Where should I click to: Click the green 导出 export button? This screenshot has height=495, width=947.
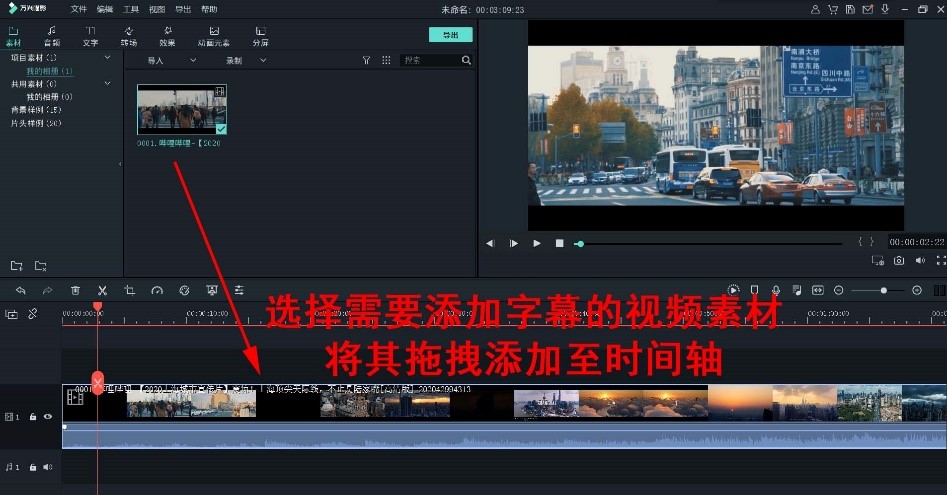click(451, 35)
